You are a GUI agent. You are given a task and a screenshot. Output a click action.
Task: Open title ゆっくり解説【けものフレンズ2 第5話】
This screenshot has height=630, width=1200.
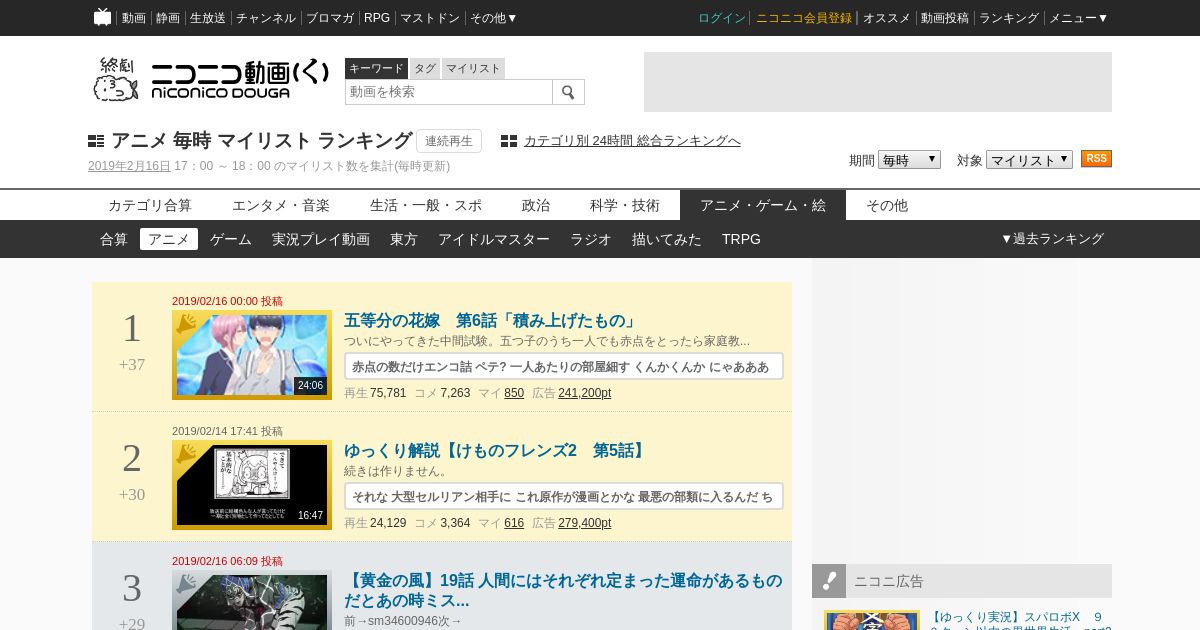point(496,451)
